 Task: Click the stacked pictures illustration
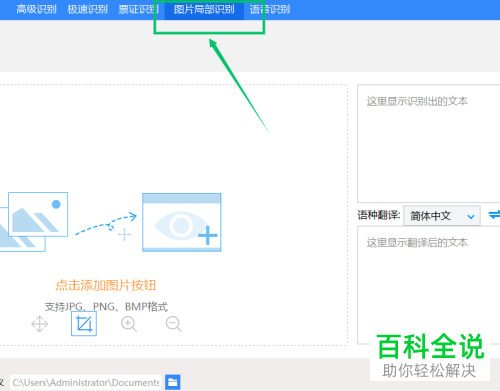coord(34,222)
